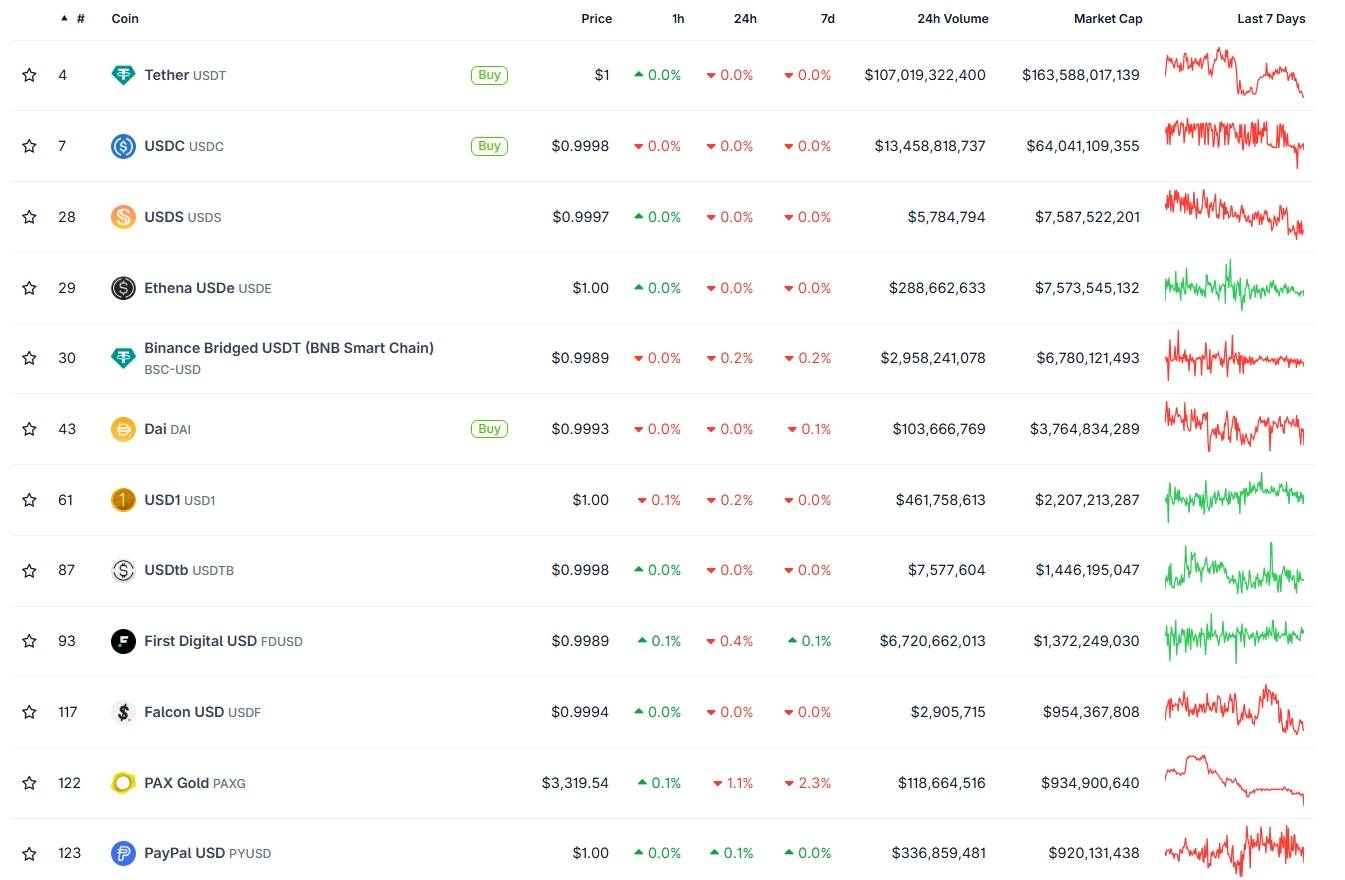Toggle favorite star for Binance Bridged USDT
1345x880 pixels.
(x=29, y=358)
